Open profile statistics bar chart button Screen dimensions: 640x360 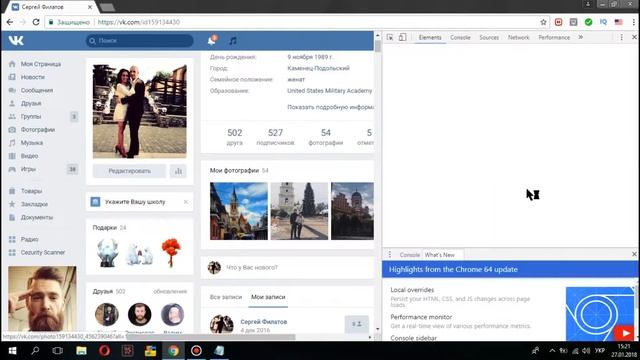[x=178, y=171]
